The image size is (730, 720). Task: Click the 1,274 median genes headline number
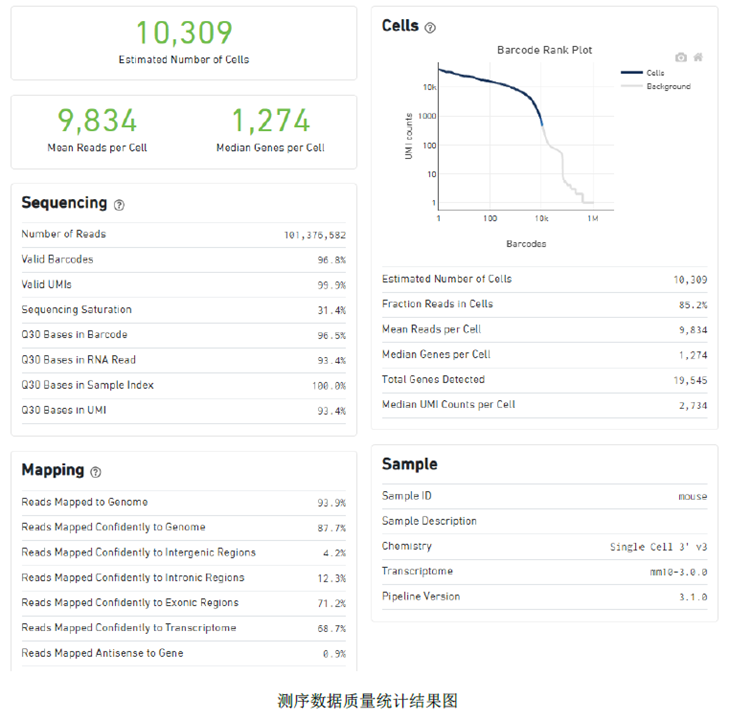[270, 120]
